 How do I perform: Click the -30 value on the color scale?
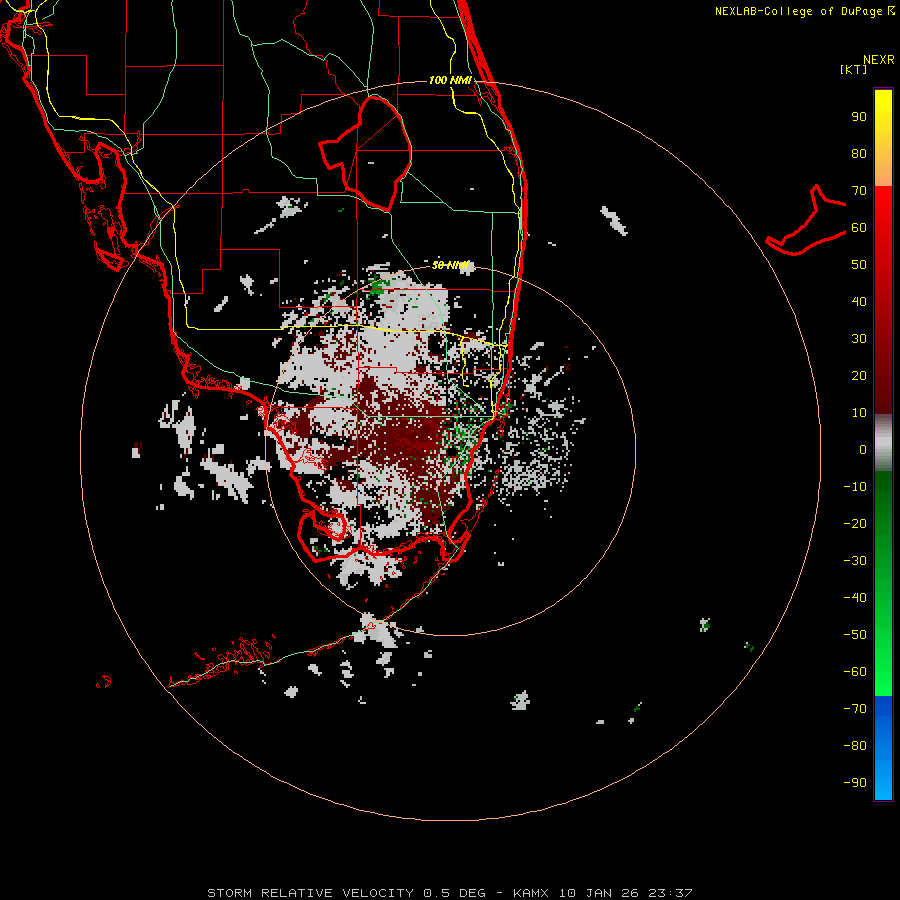click(855, 561)
